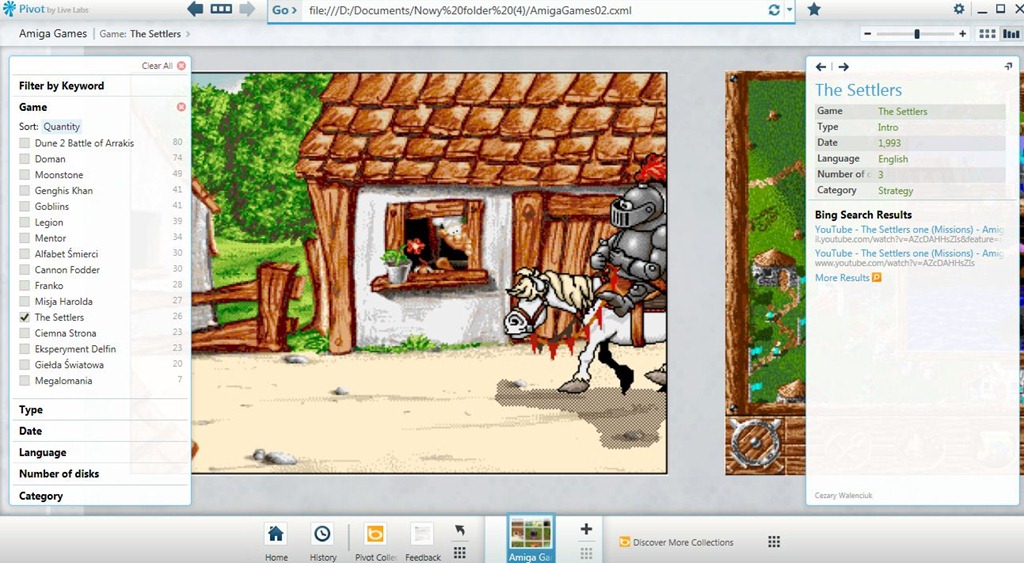Uncheck The Settlers filter checkbox
This screenshot has width=1024, height=563.
pos(24,317)
